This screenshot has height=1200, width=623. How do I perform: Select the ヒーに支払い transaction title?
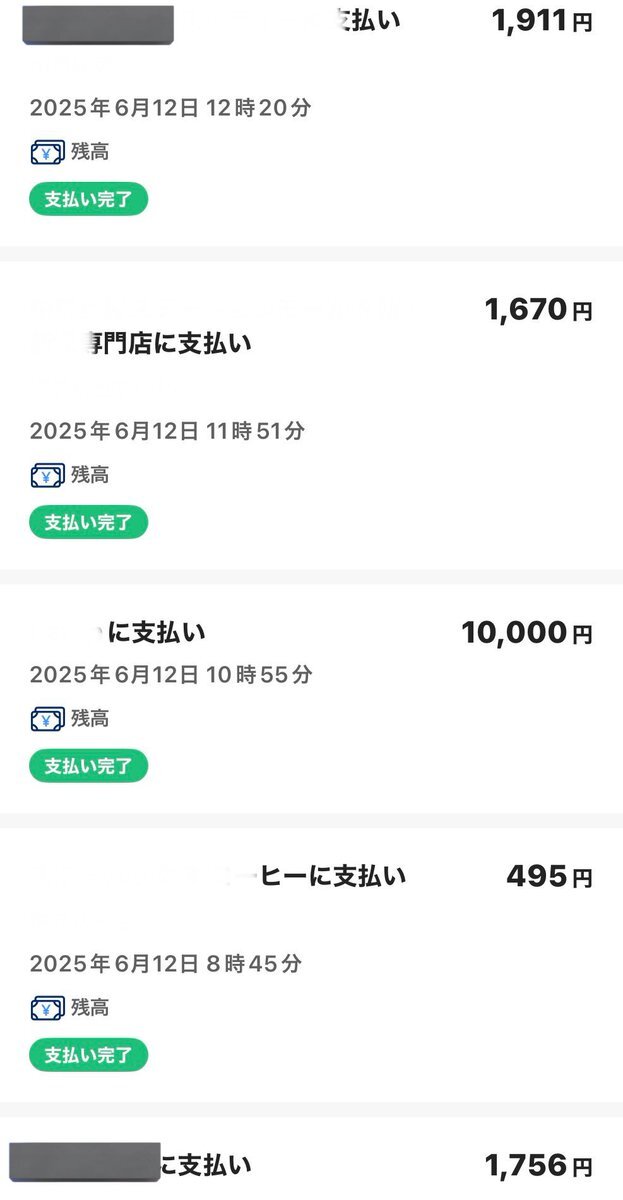point(333,876)
